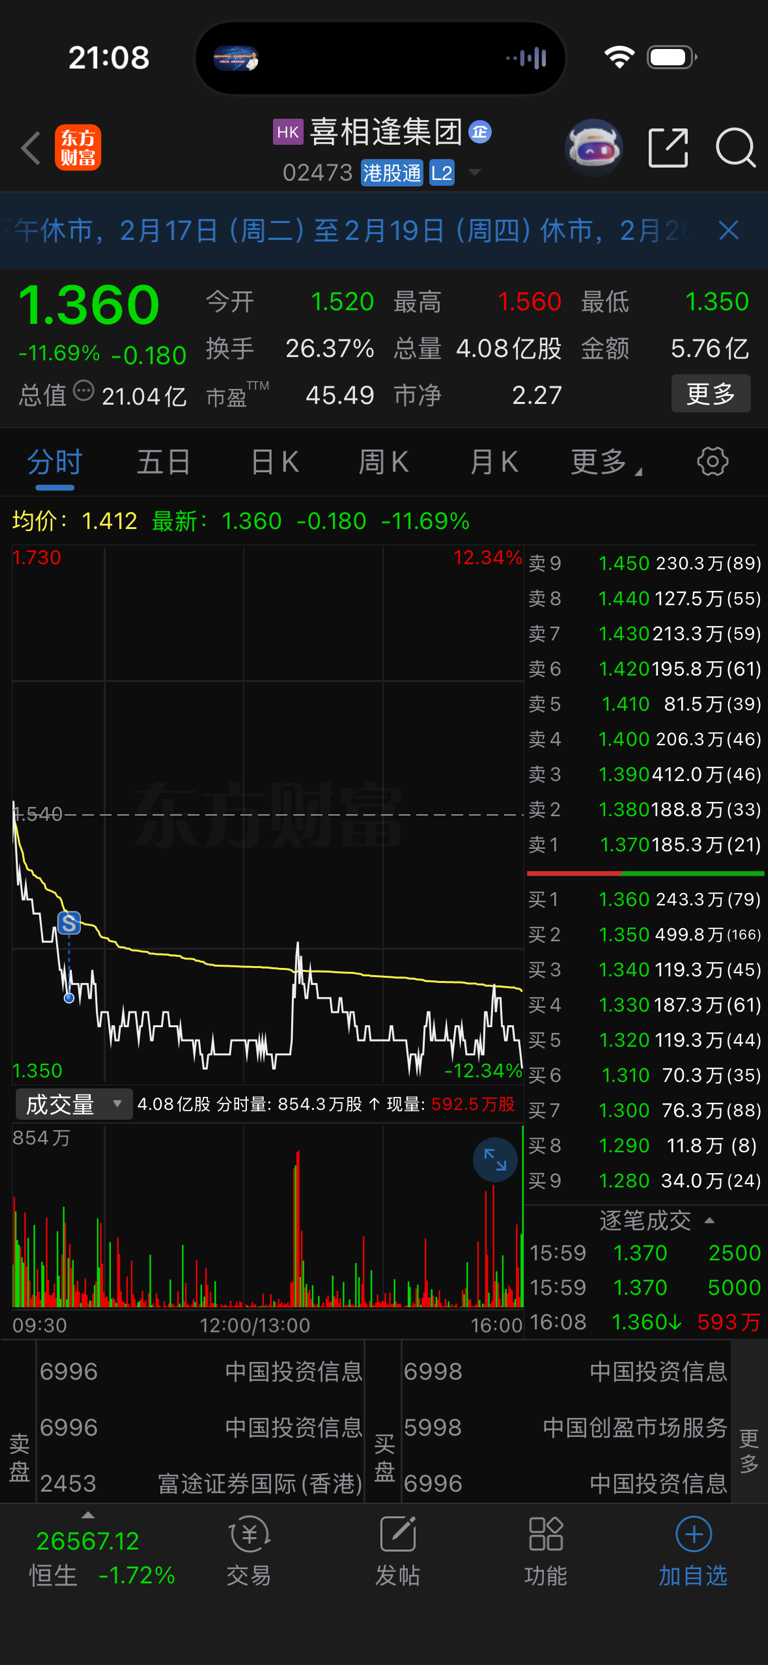Select sell level 卖4 at 1.400

645,739
